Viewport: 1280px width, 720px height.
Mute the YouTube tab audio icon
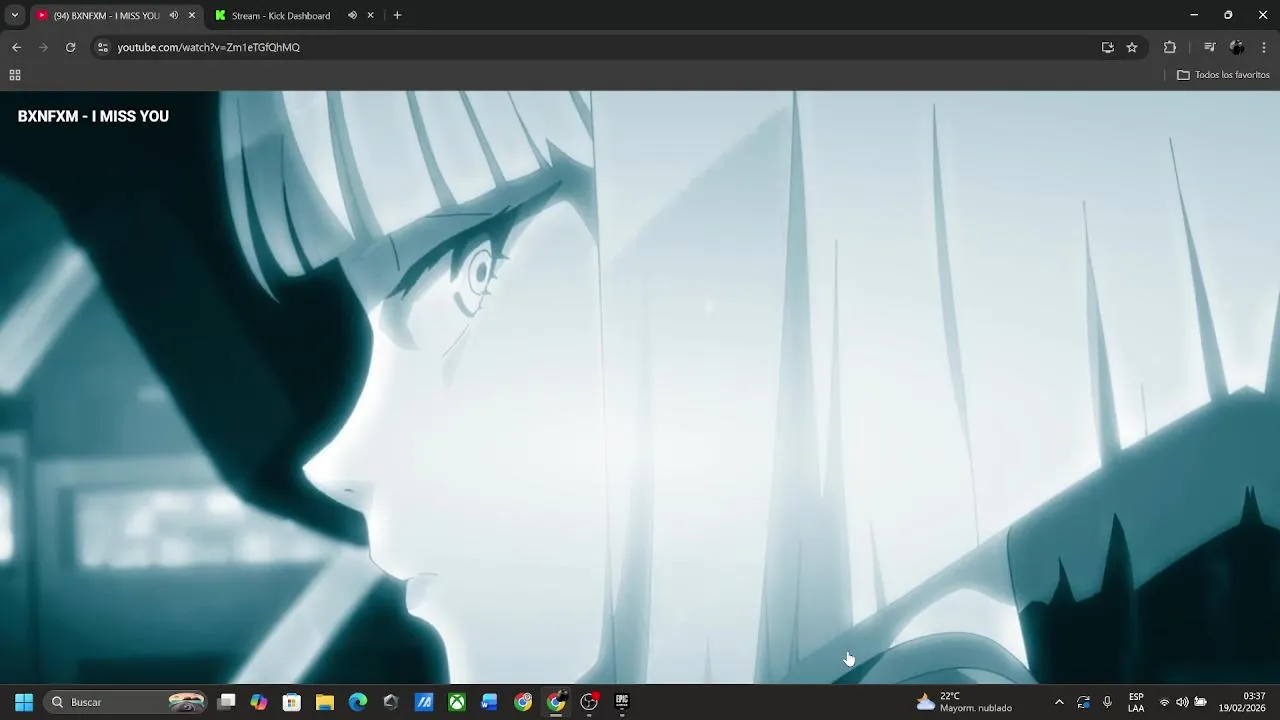[173, 15]
